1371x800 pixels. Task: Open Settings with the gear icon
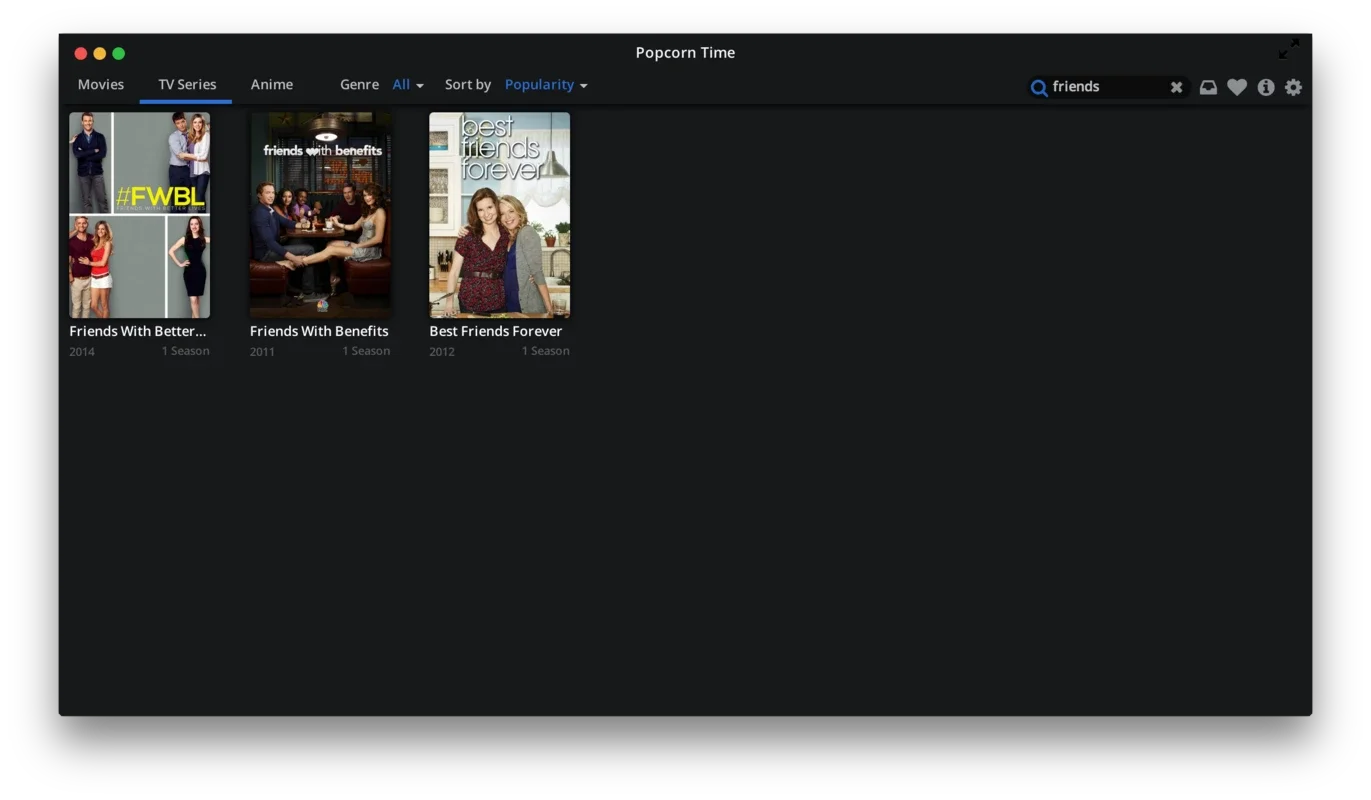coord(1294,87)
